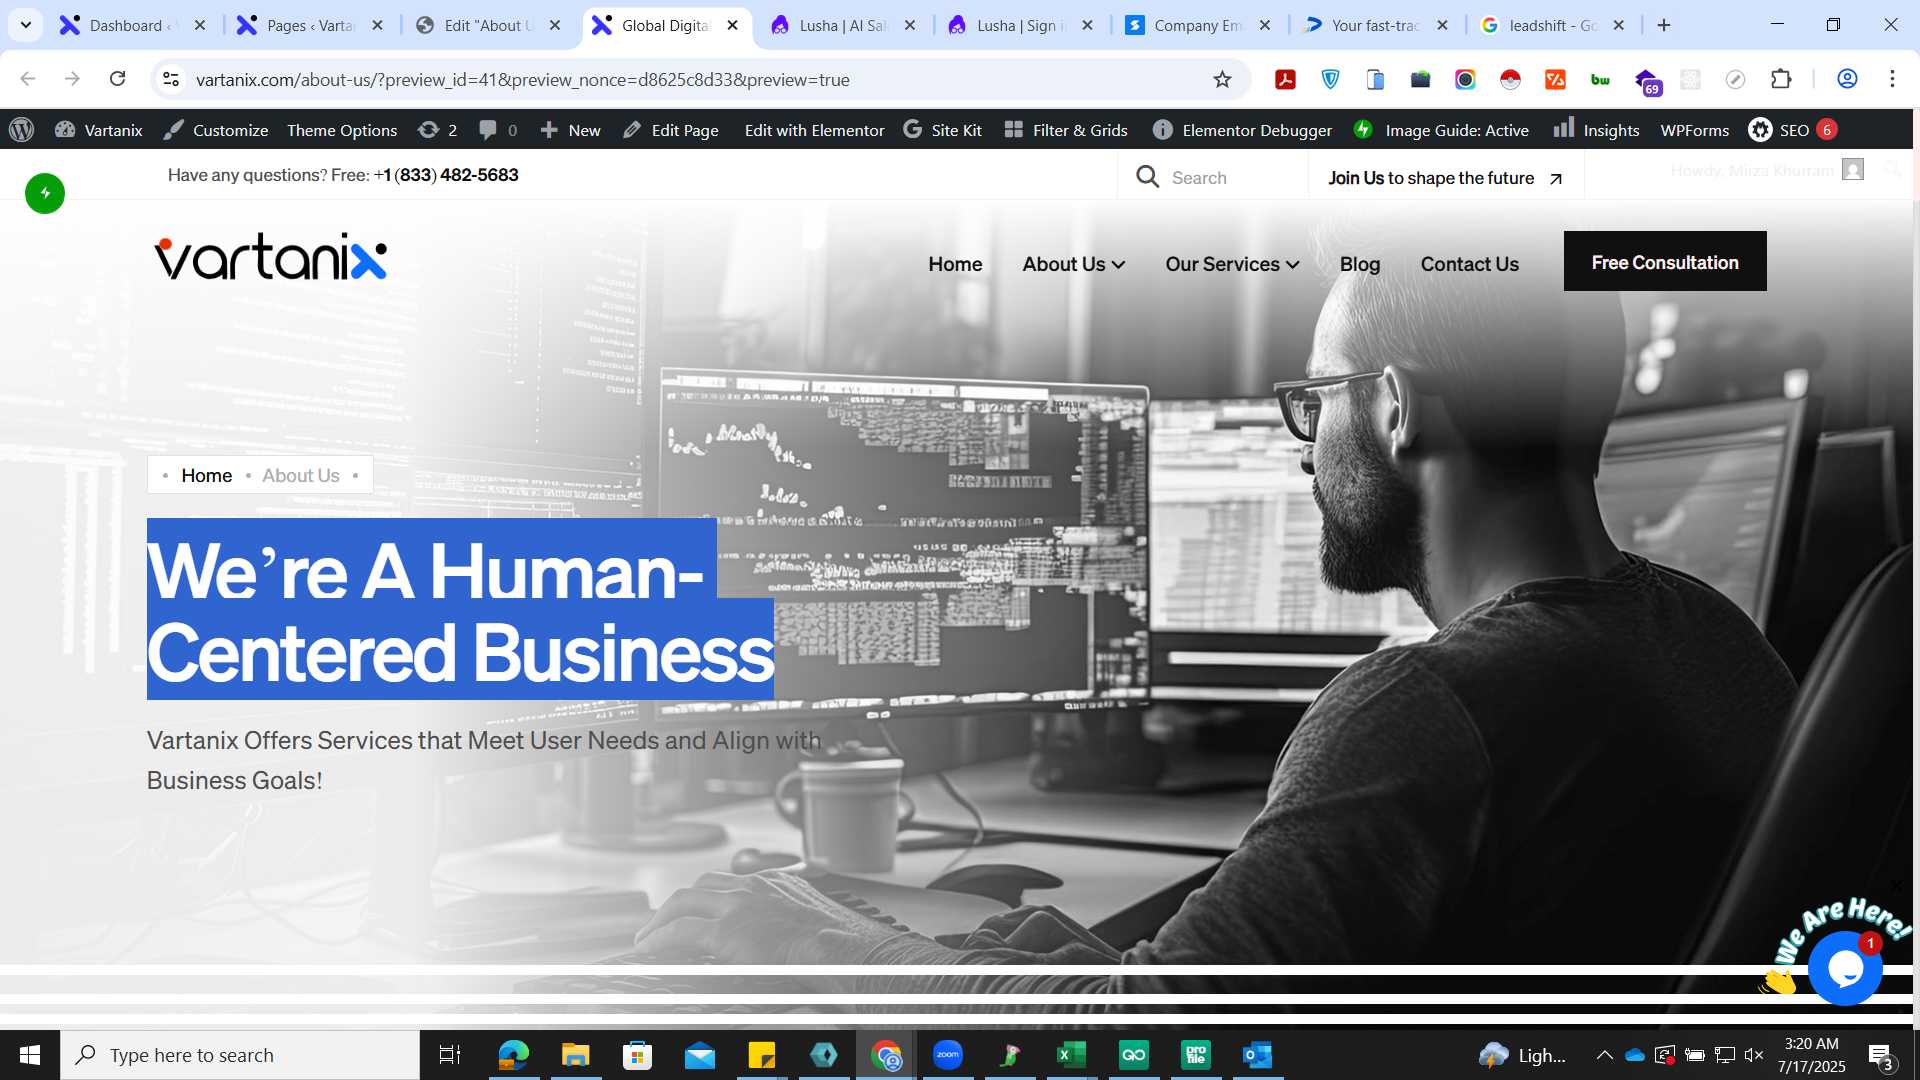Switch to the Pages ‹ Vartanix tab

pyautogui.click(x=311, y=25)
